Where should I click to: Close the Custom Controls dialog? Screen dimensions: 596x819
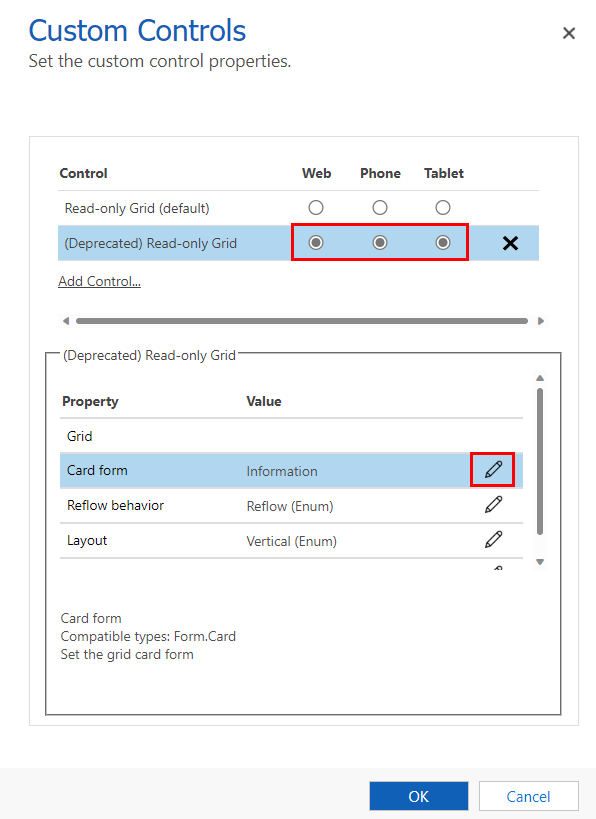point(569,33)
